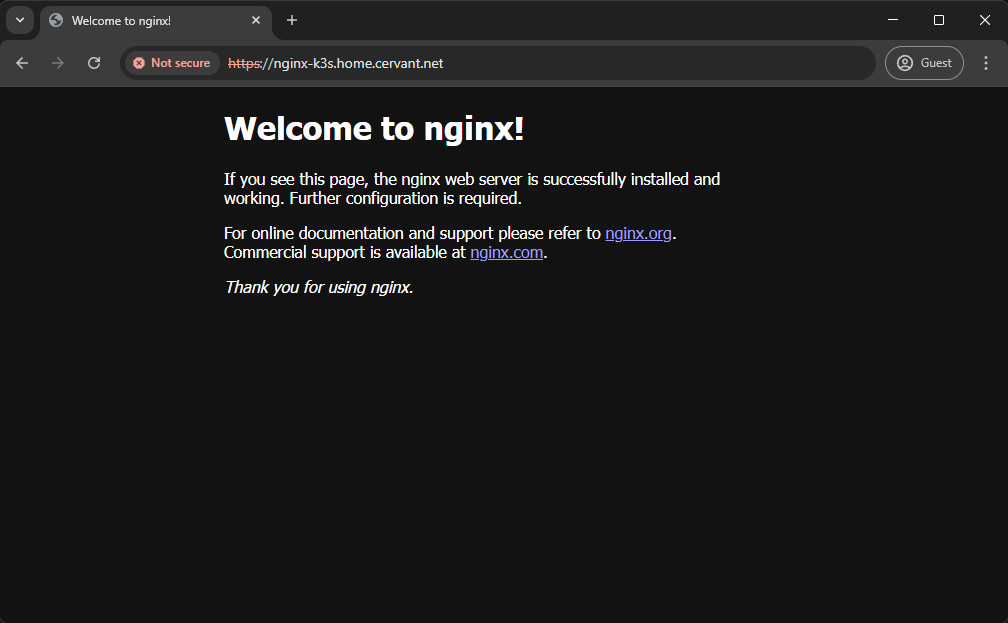Close the "Welcome to nginx!" tab
1008x623 pixels.
(x=256, y=20)
